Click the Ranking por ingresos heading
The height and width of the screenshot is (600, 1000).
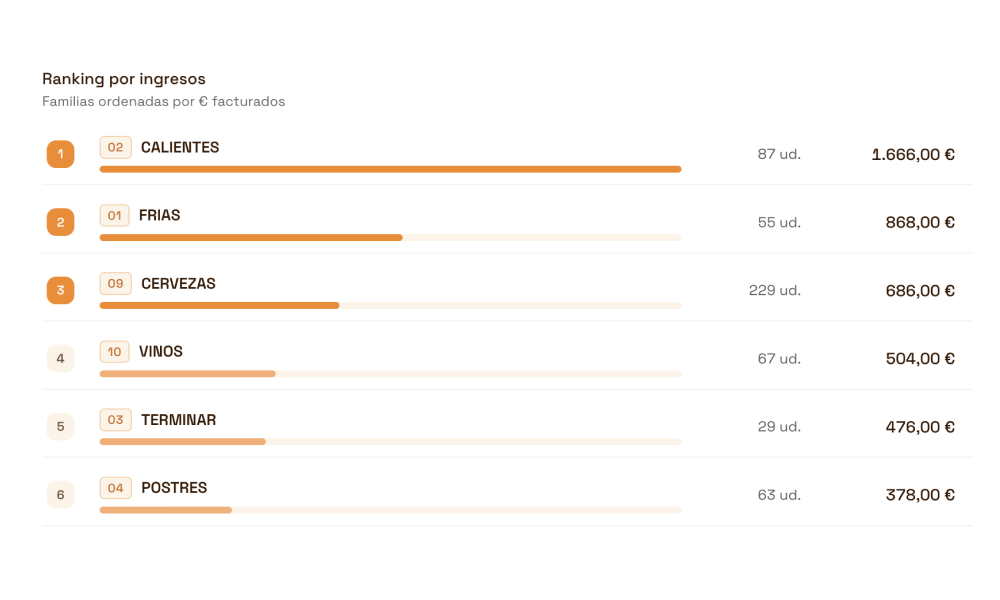124,79
